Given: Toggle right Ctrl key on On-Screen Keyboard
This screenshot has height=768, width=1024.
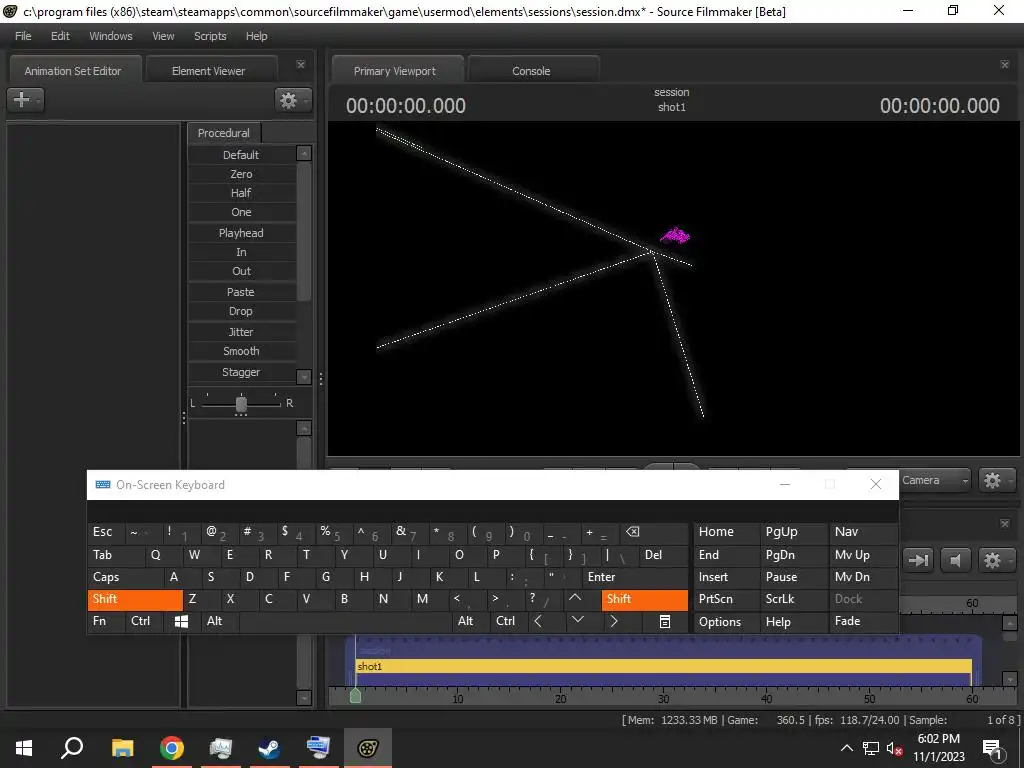Looking at the screenshot, I should pyautogui.click(x=507, y=622).
